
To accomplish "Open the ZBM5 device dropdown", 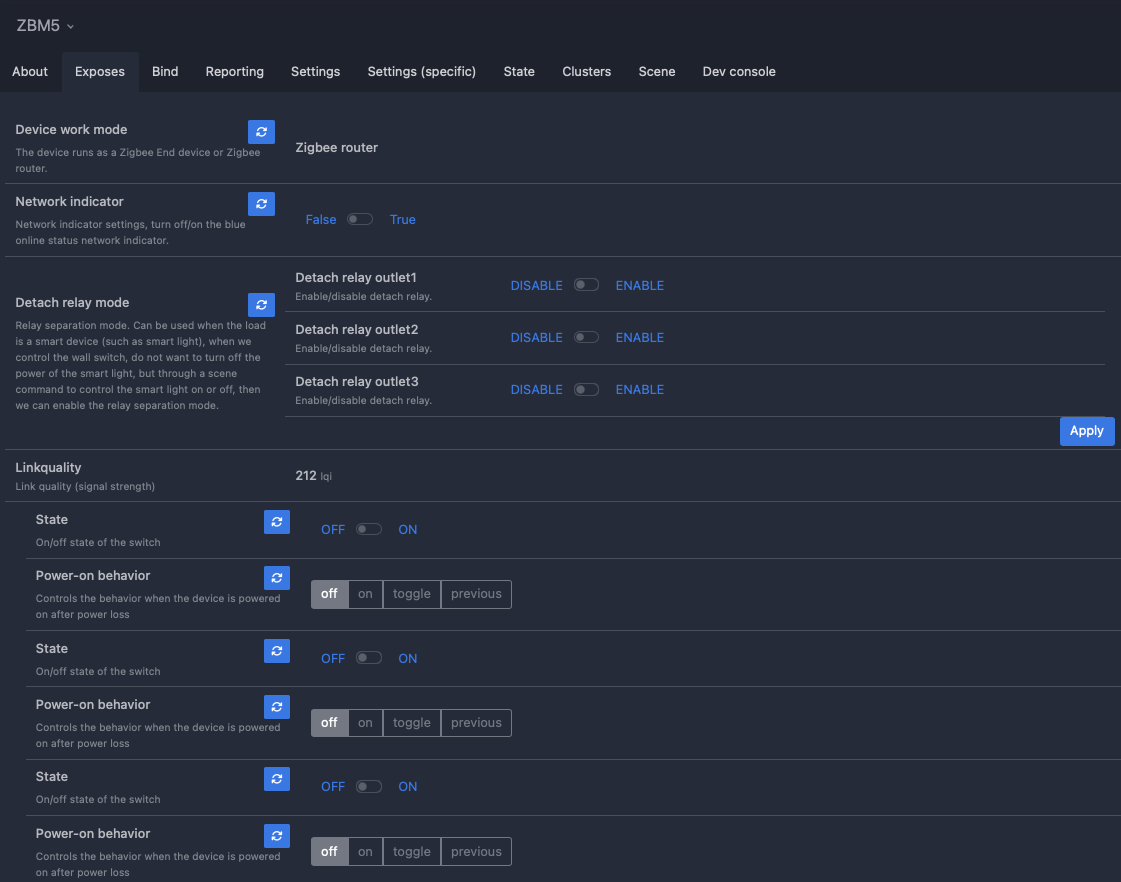I will (45, 26).
